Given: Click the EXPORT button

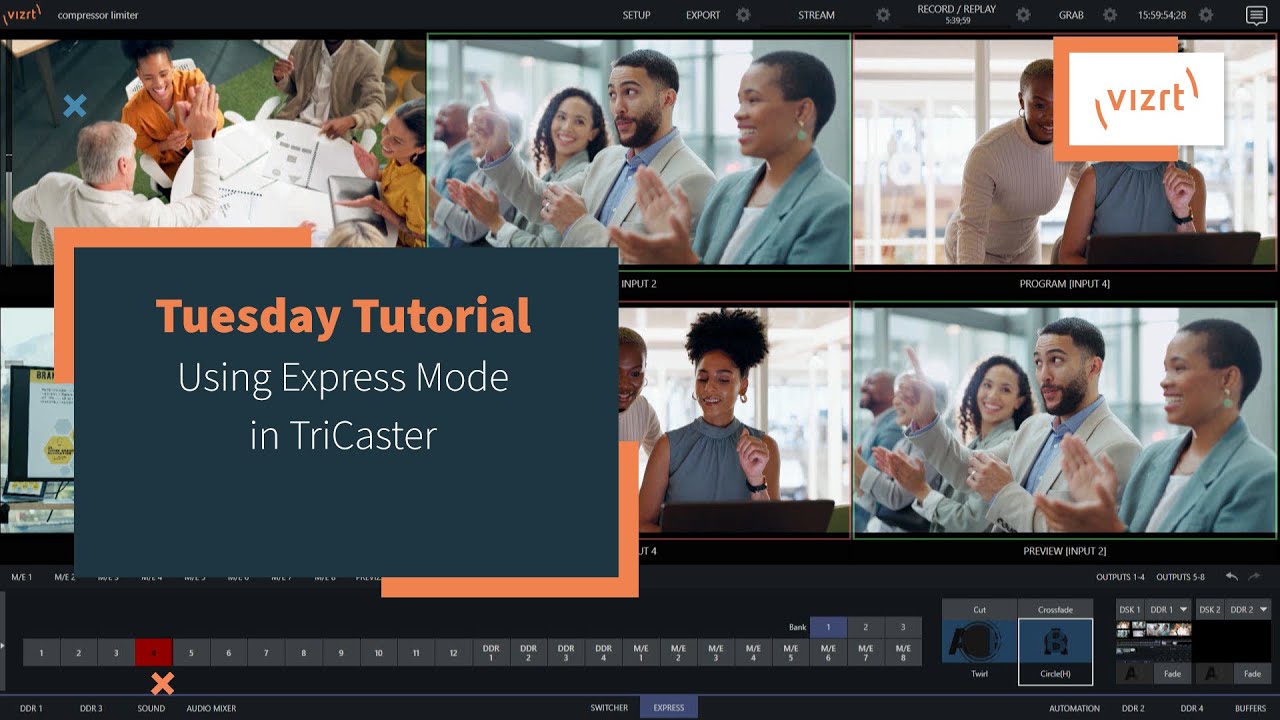Looking at the screenshot, I should tap(703, 15).
